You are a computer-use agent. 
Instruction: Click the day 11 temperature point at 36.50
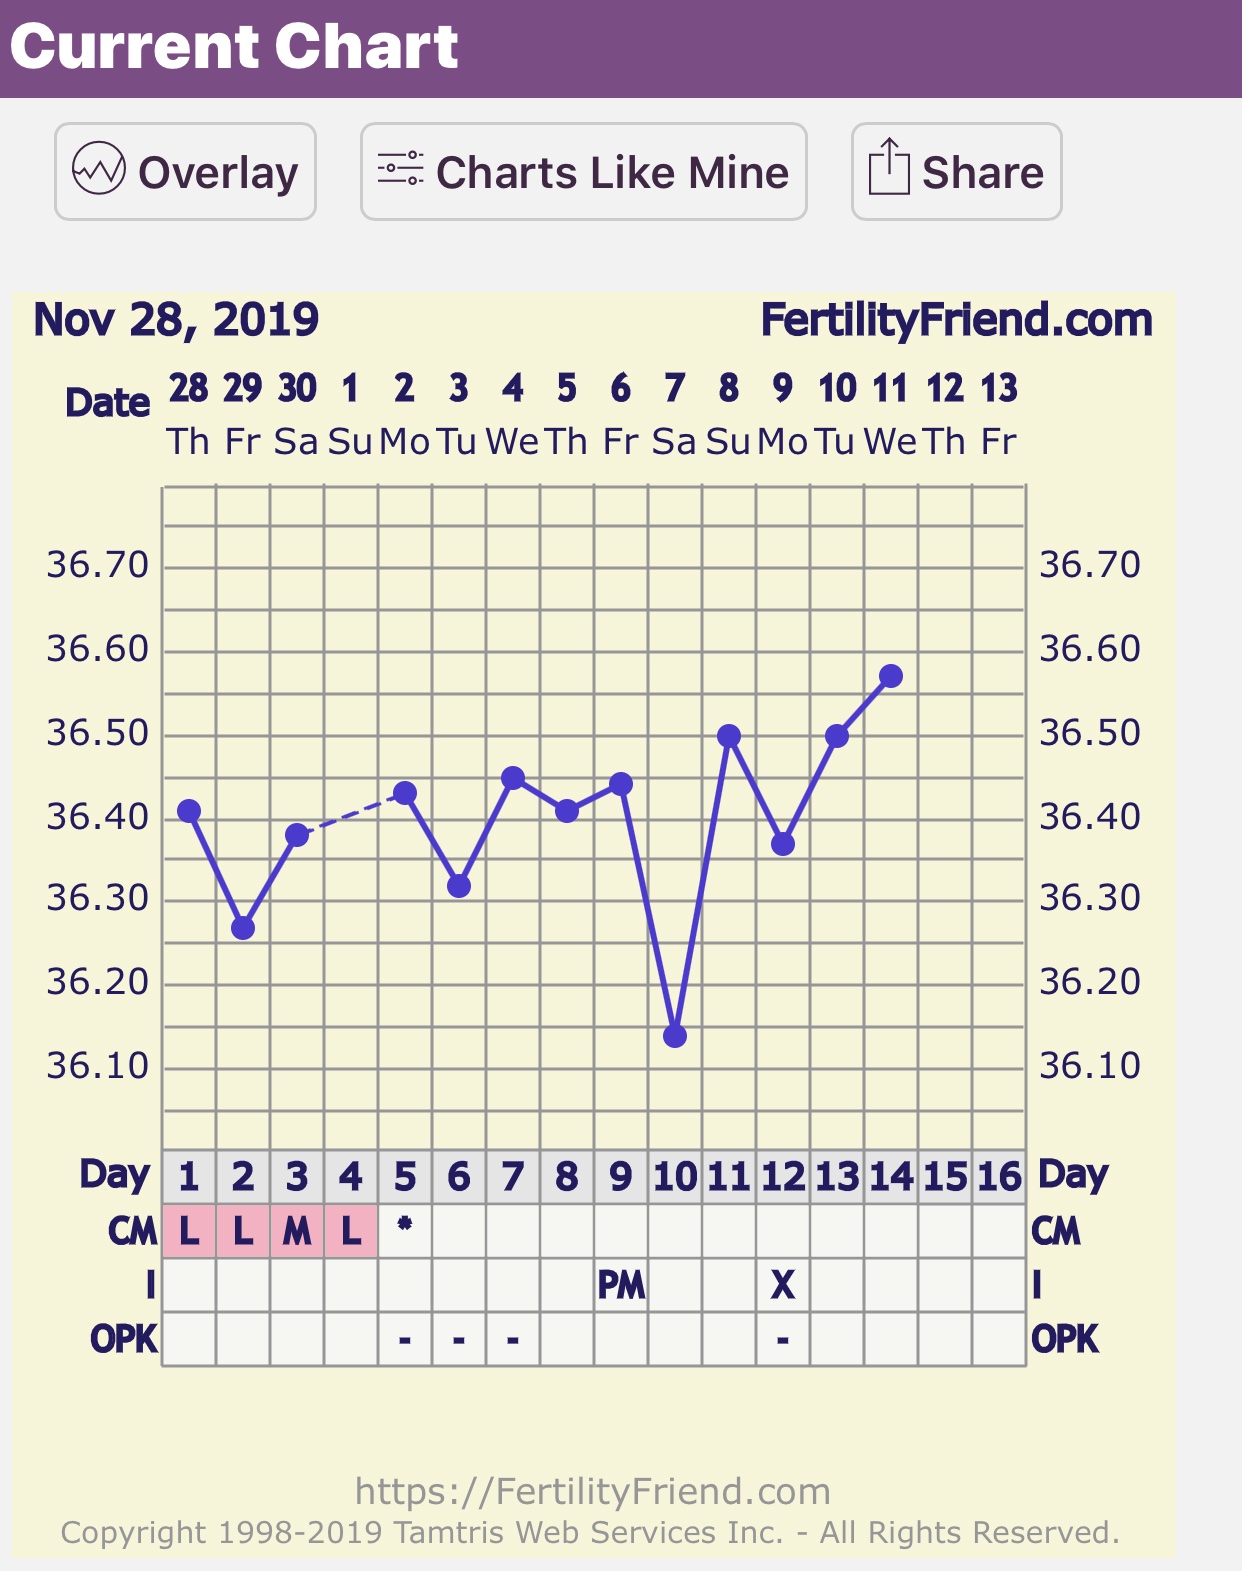point(729,736)
